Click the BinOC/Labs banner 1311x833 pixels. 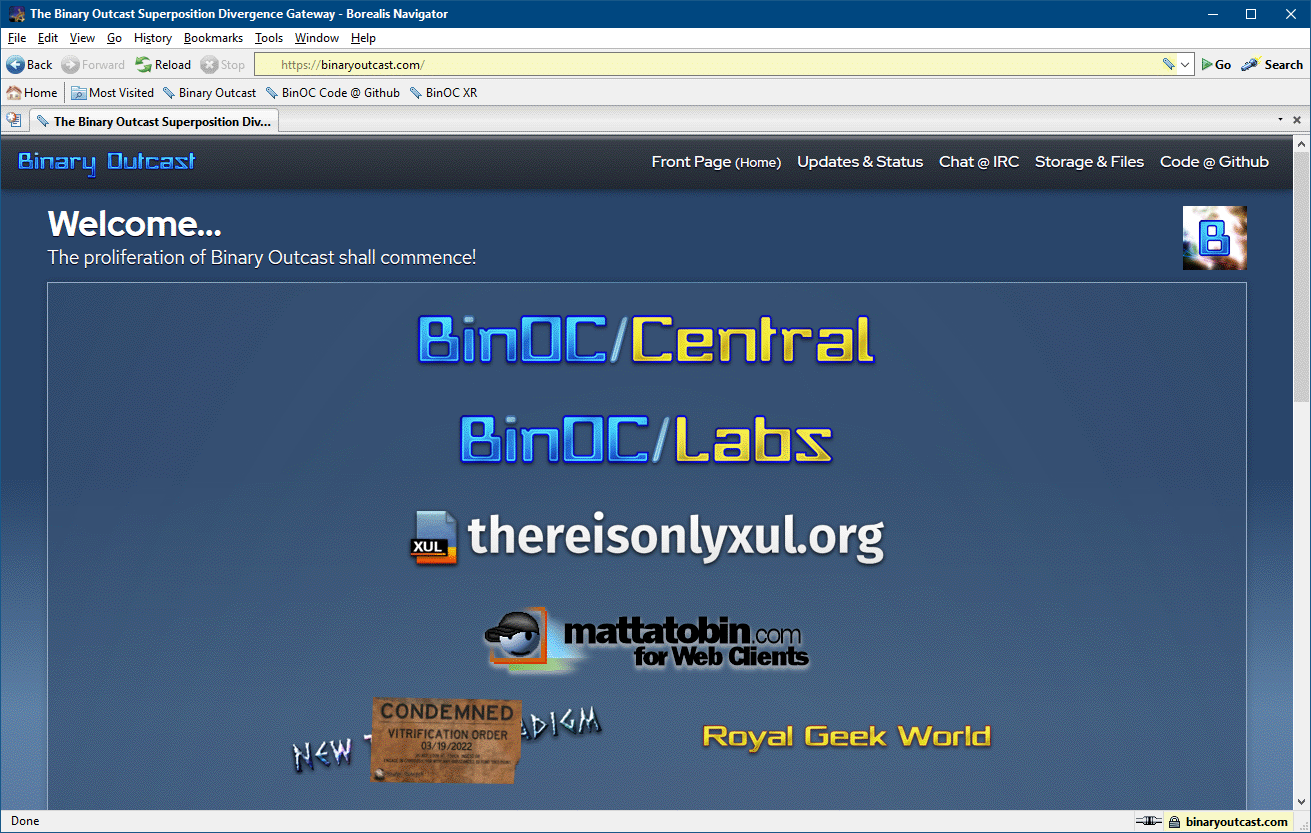[646, 439]
